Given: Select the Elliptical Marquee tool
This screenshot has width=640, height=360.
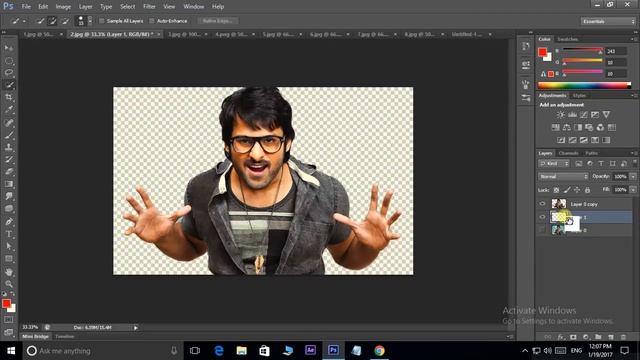Looking at the screenshot, I should click(x=9, y=61).
